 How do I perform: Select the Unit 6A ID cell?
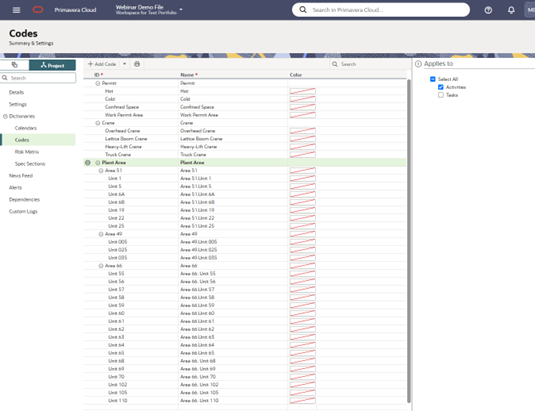pos(116,194)
